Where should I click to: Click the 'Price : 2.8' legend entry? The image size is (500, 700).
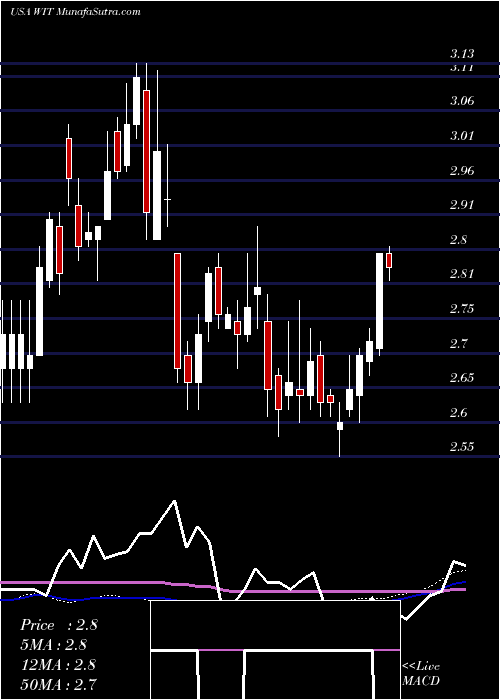58,625
